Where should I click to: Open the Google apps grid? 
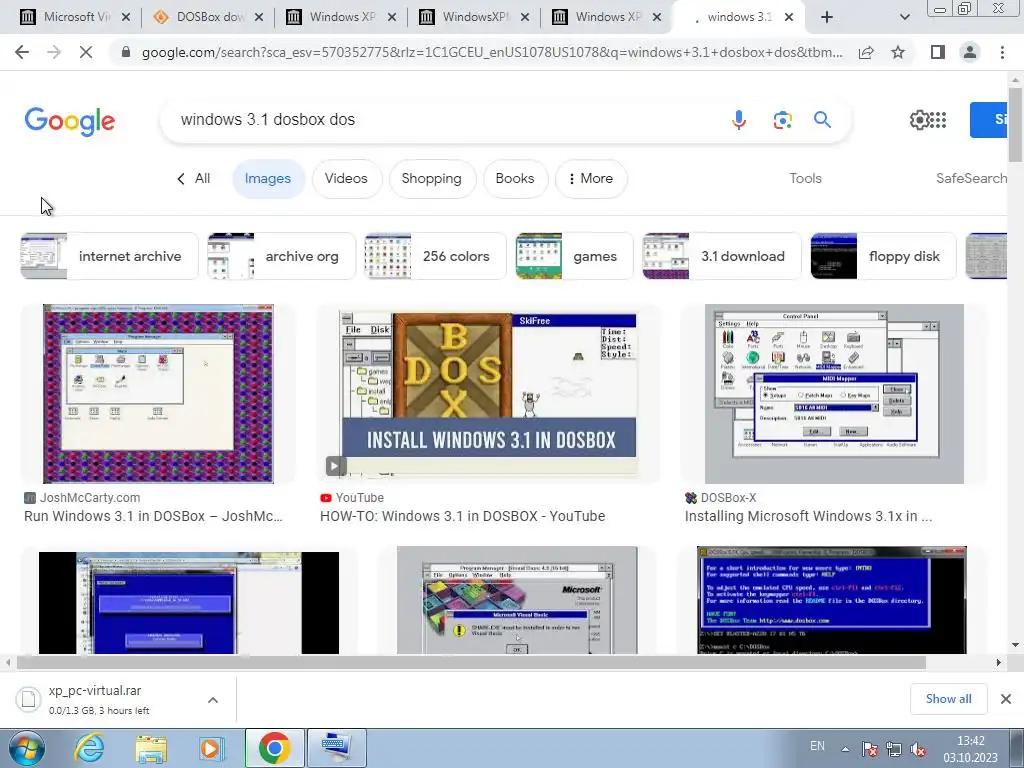938,120
